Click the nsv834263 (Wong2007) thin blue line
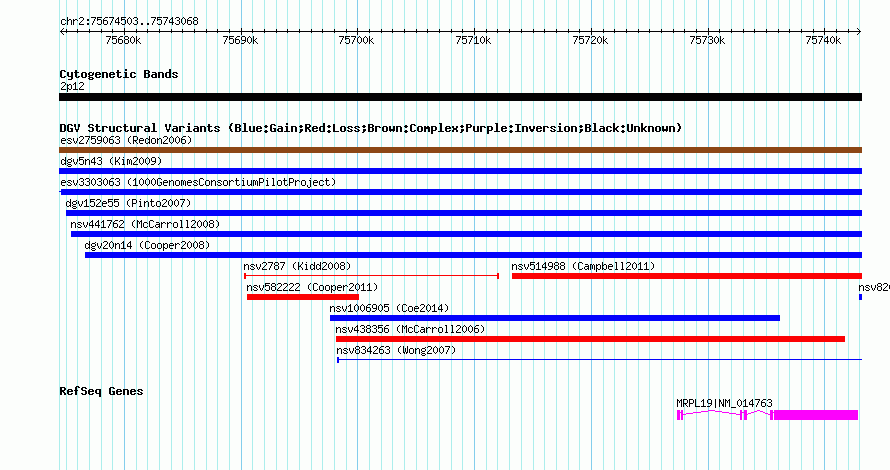Screen dimensions: 890x470 click(599, 360)
